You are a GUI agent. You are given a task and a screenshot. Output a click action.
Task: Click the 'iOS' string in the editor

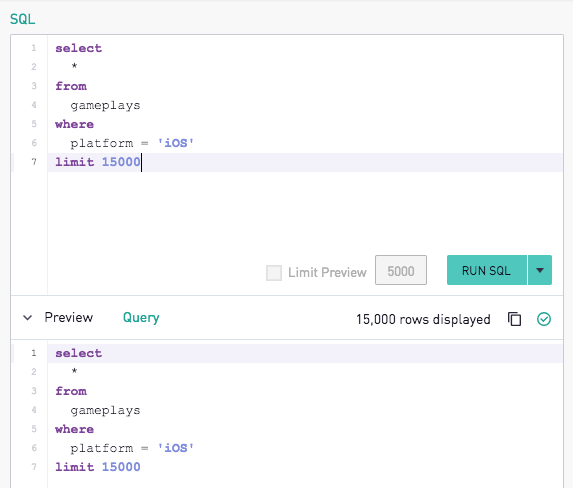[175, 143]
